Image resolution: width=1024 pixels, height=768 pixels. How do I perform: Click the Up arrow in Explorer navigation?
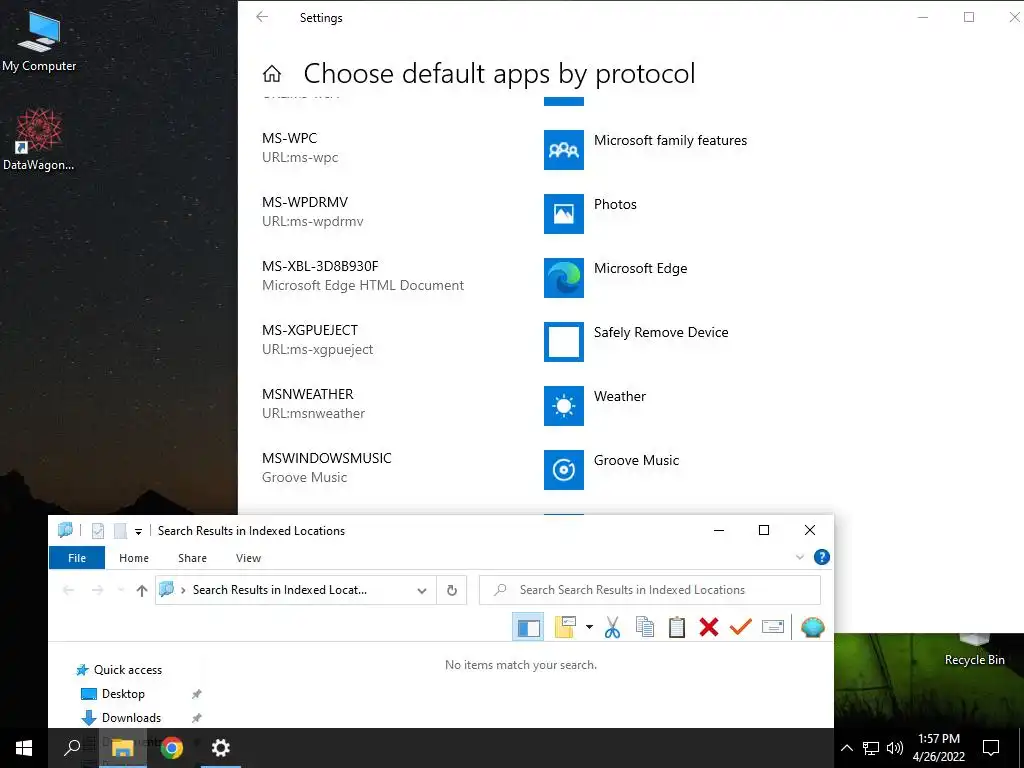(x=142, y=590)
